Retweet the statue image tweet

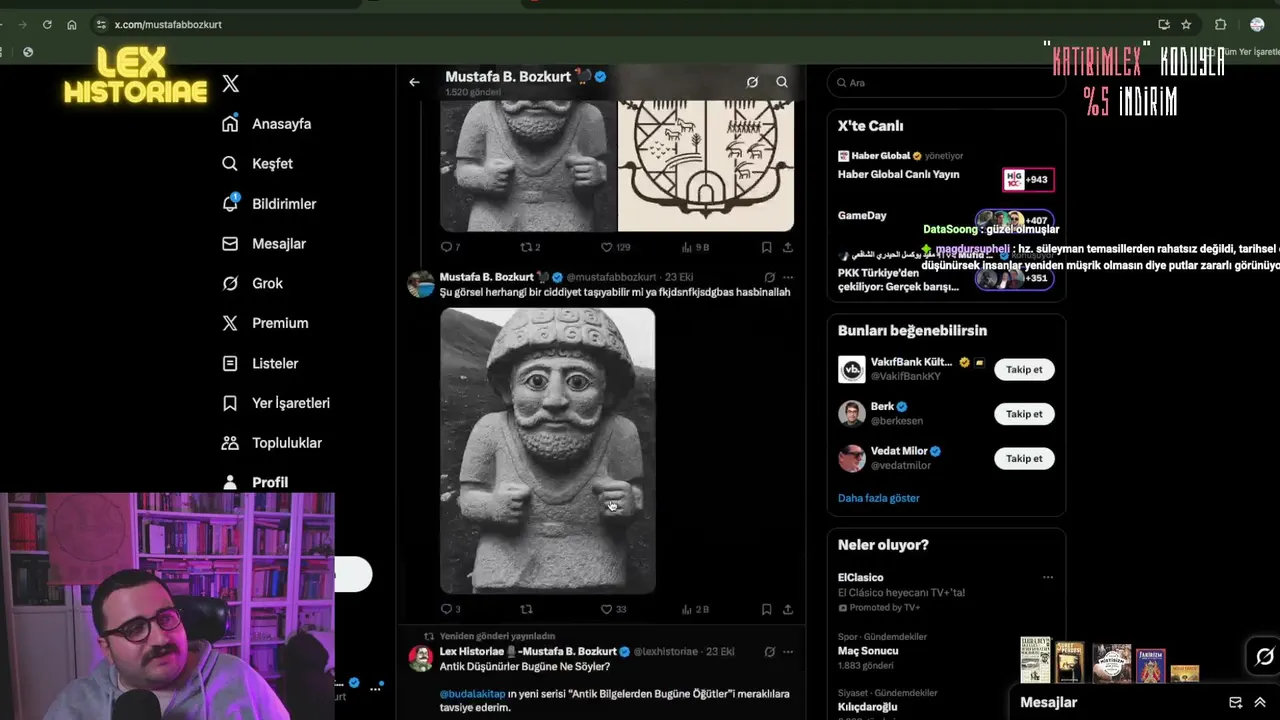(x=526, y=609)
